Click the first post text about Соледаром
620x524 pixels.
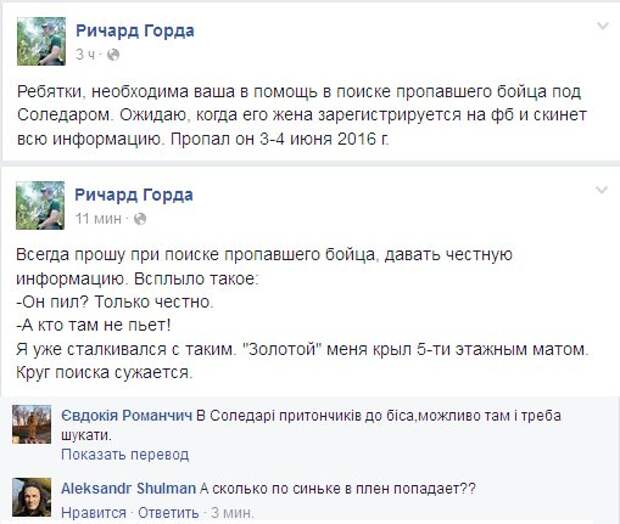tap(302, 115)
